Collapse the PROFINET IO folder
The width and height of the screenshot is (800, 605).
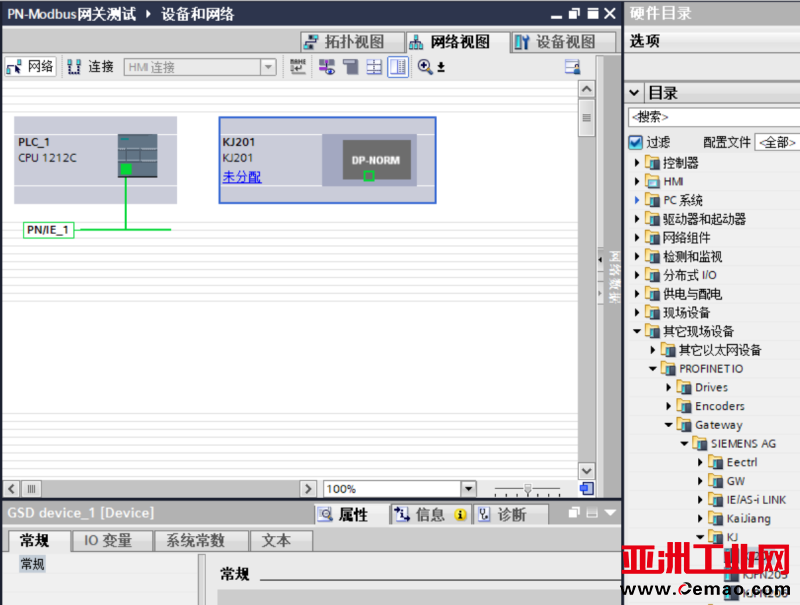point(653,368)
